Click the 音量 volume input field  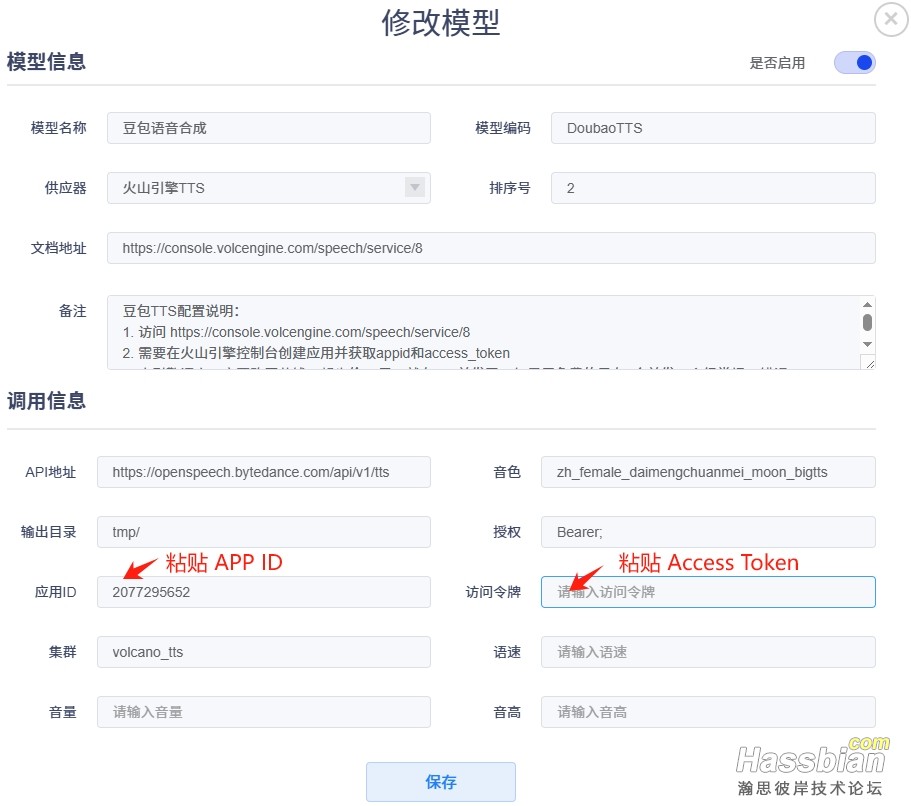[x=264, y=712]
